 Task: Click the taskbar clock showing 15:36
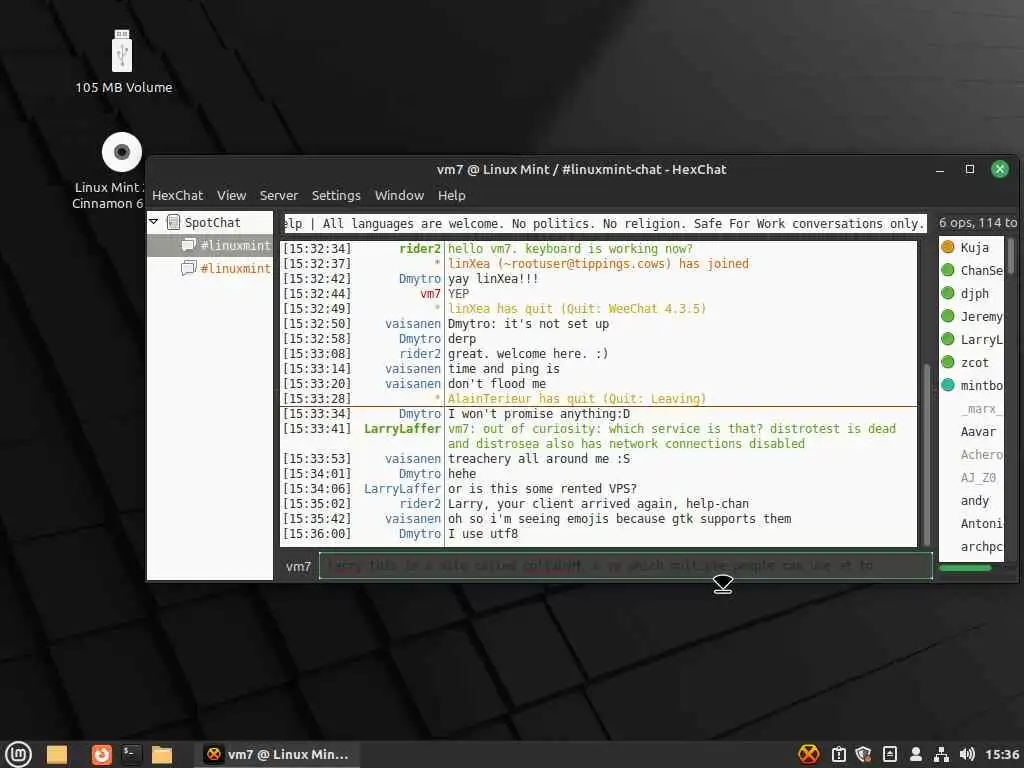(x=1002, y=754)
